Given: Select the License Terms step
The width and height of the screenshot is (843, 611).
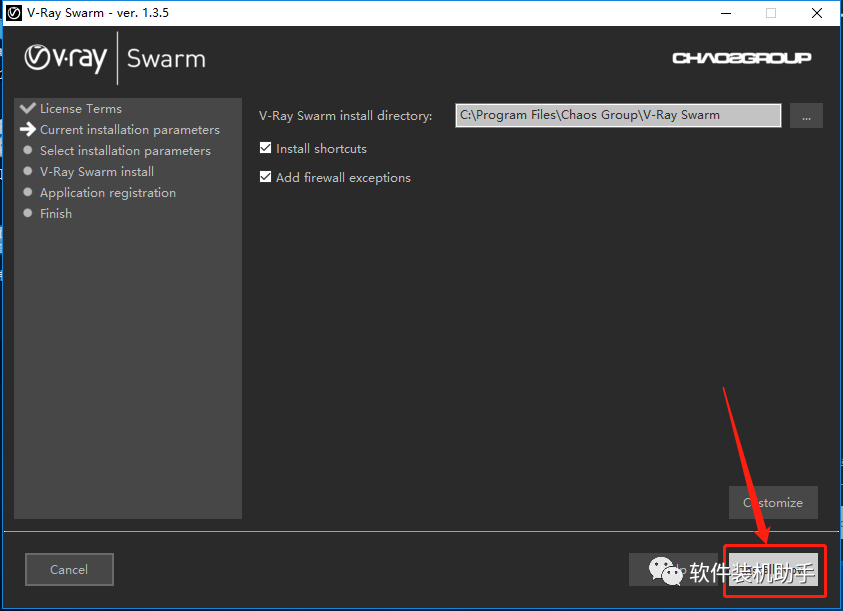Looking at the screenshot, I should coord(81,109).
